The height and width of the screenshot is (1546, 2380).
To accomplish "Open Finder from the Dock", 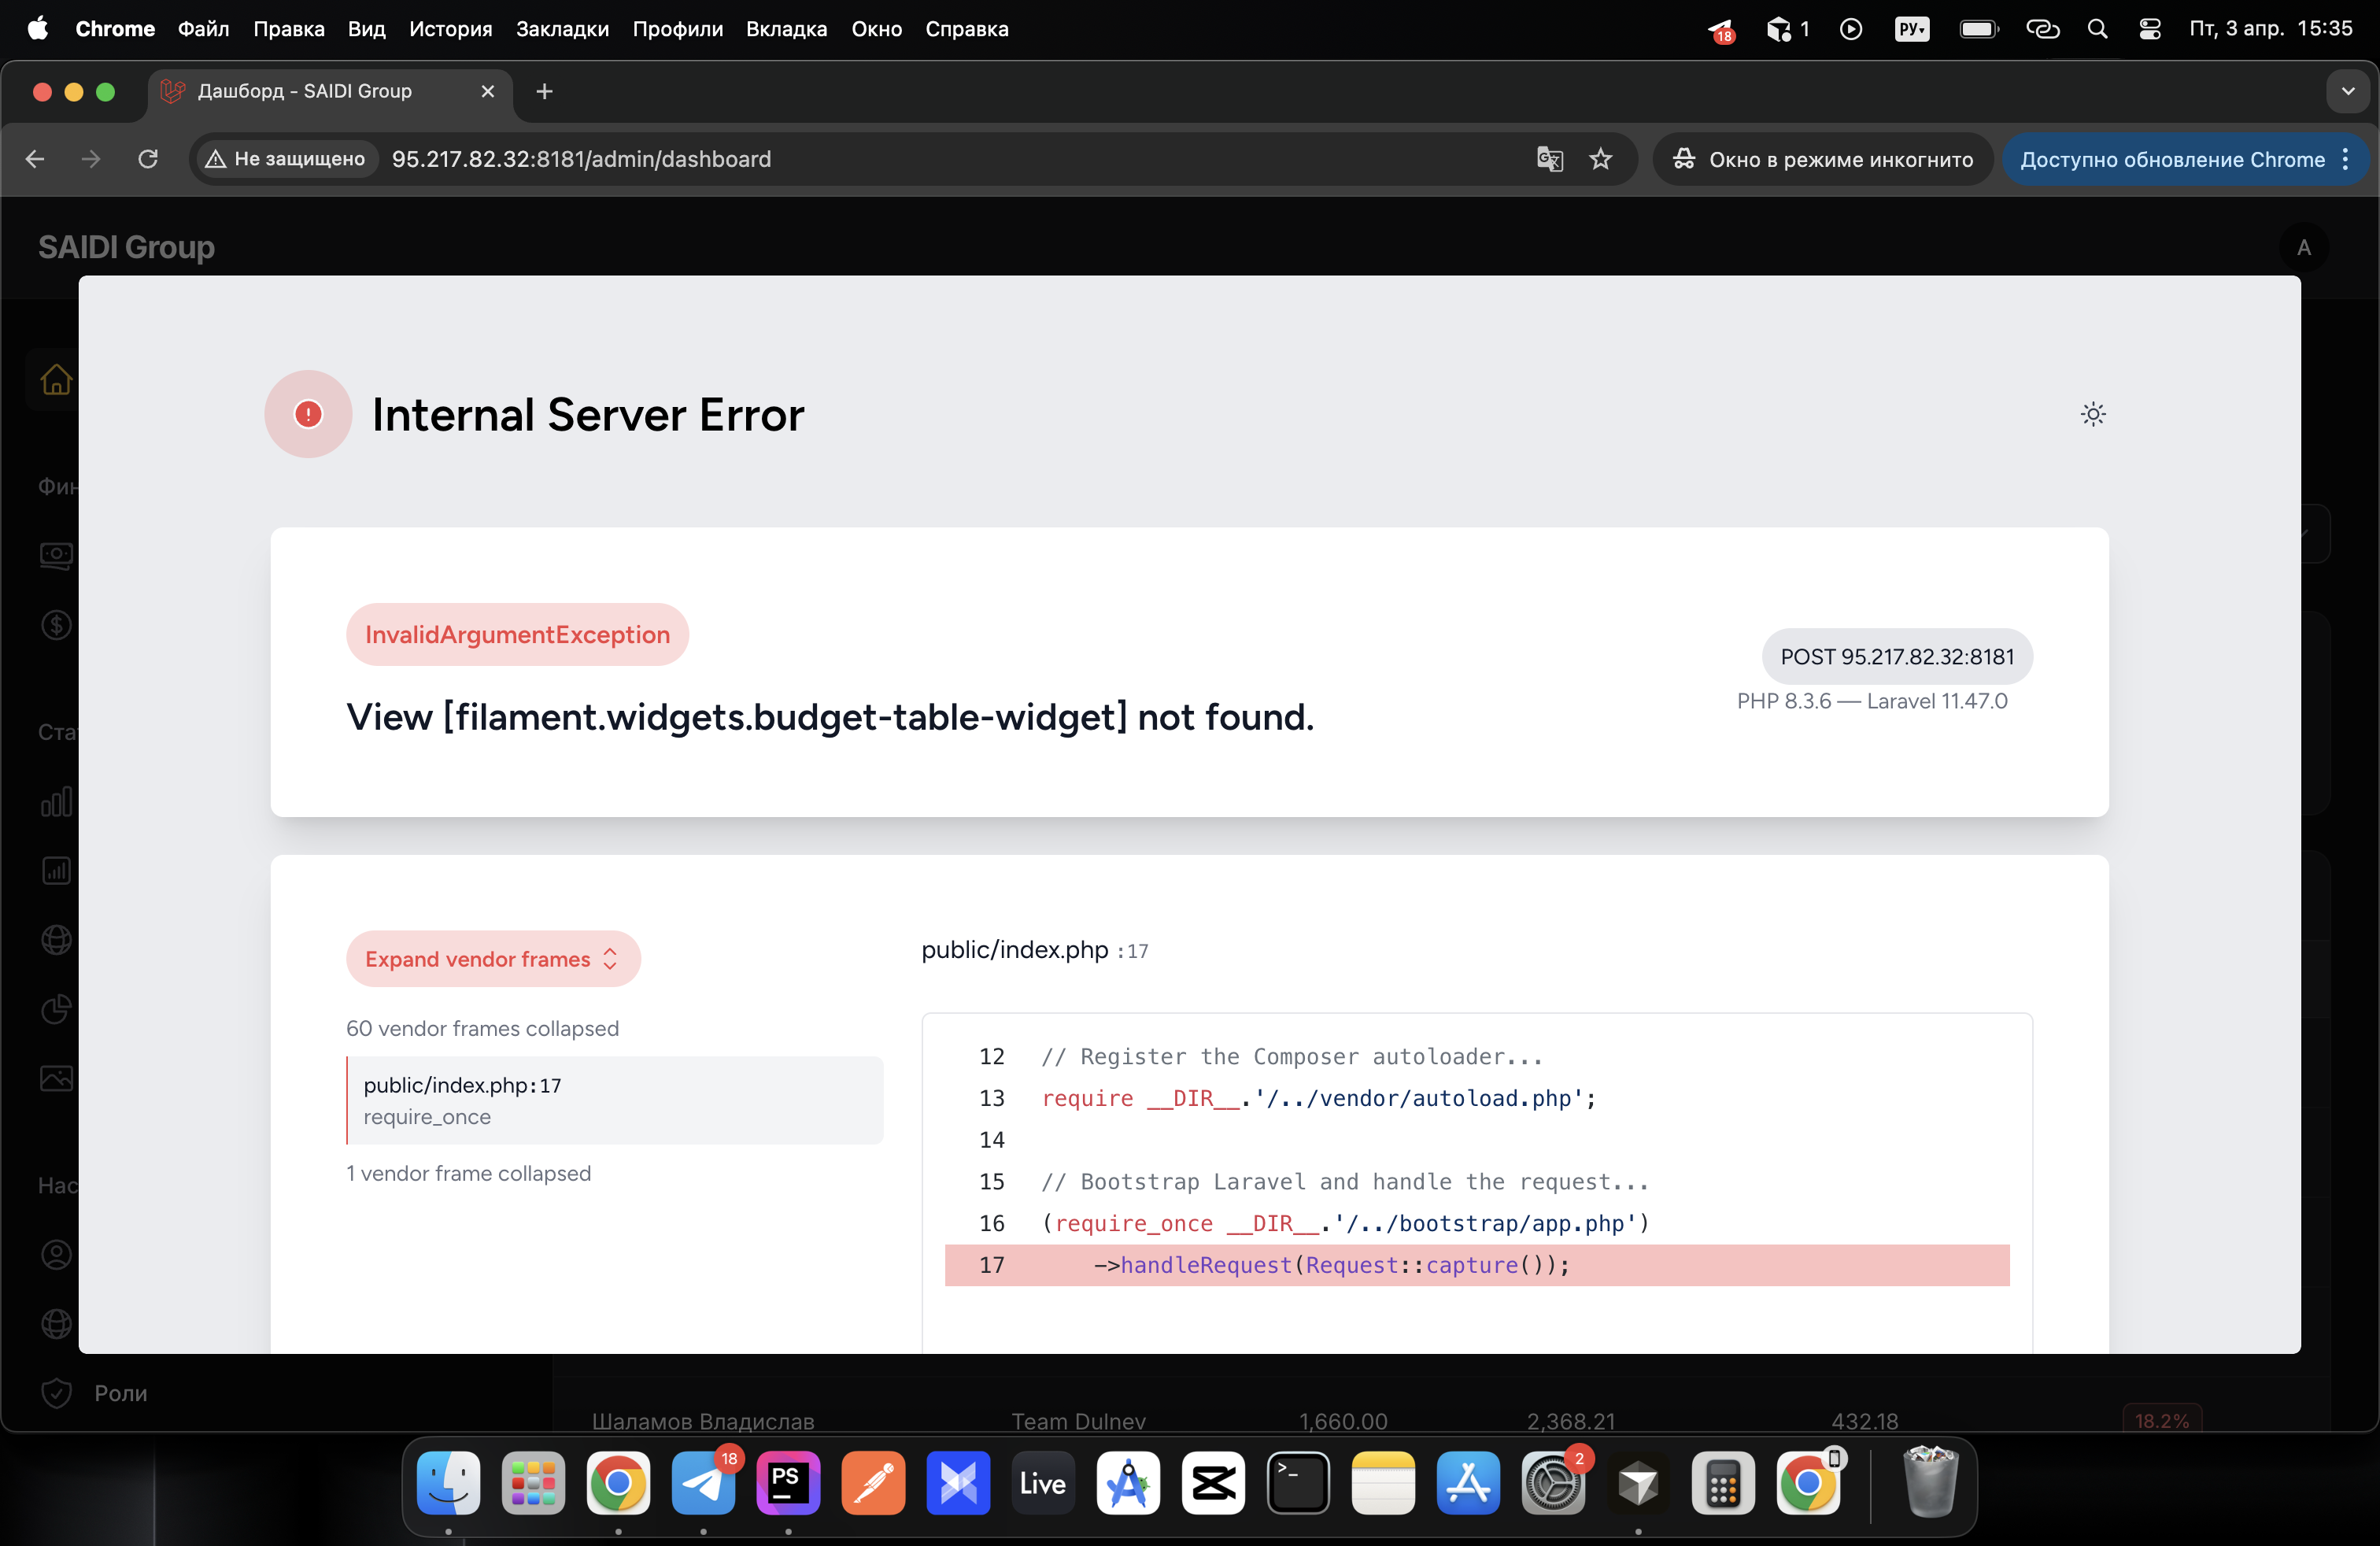I will point(448,1483).
